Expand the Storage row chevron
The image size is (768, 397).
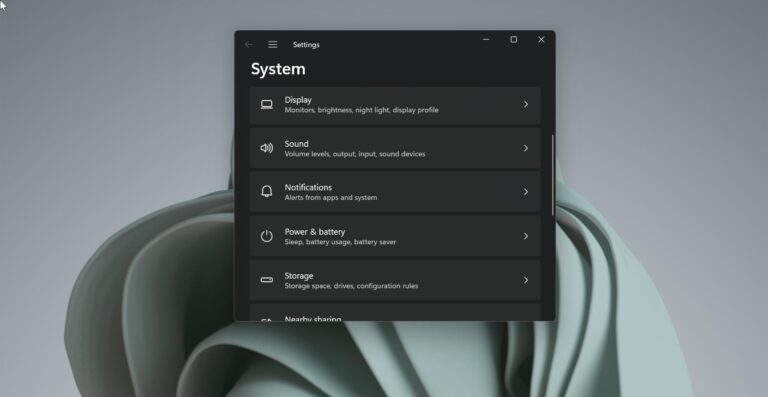tap(526, 280)
